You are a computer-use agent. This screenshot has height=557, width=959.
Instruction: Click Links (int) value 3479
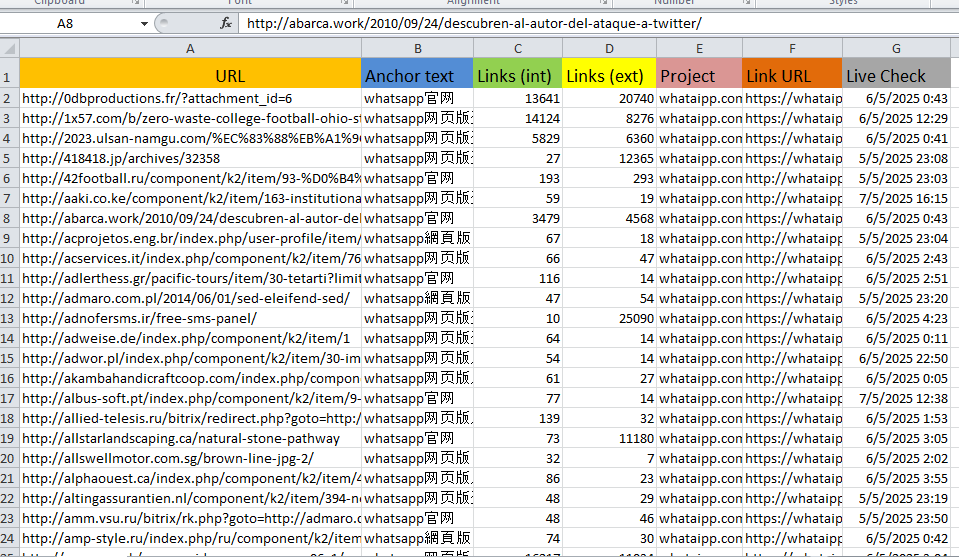click(x=517, y=218)
